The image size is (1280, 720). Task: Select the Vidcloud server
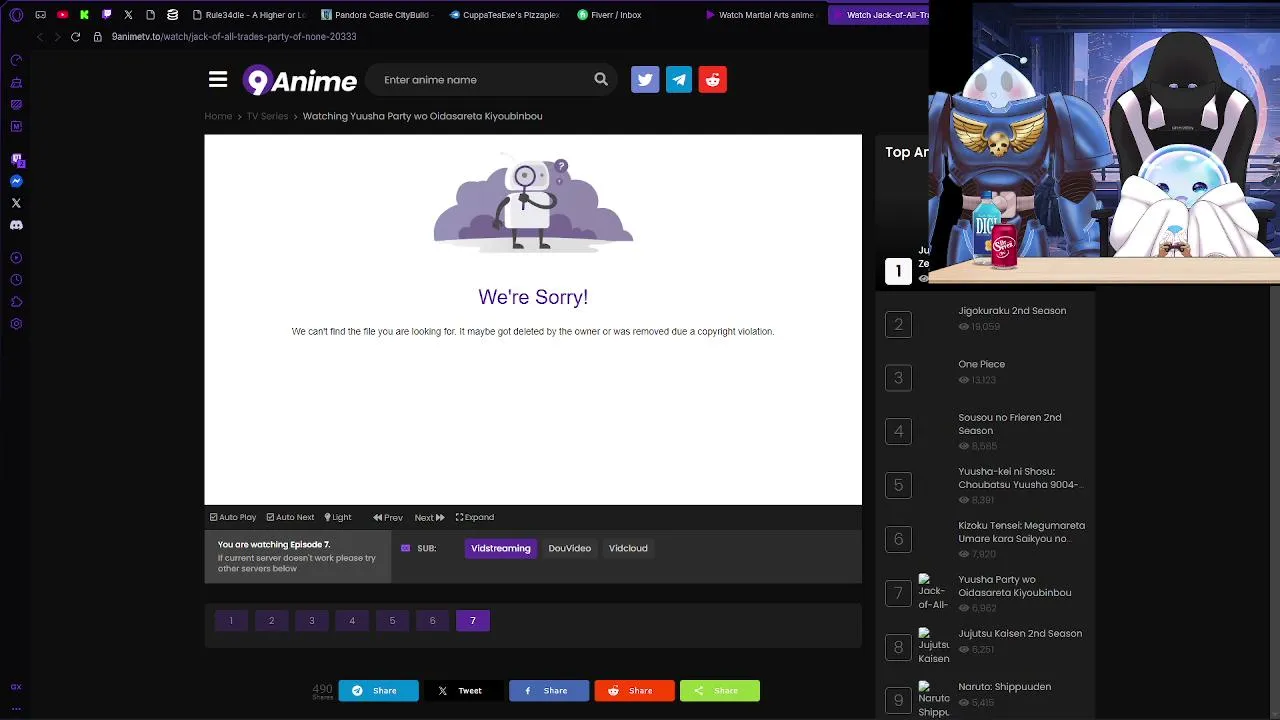pyautogui.click(x=628, y=548)
